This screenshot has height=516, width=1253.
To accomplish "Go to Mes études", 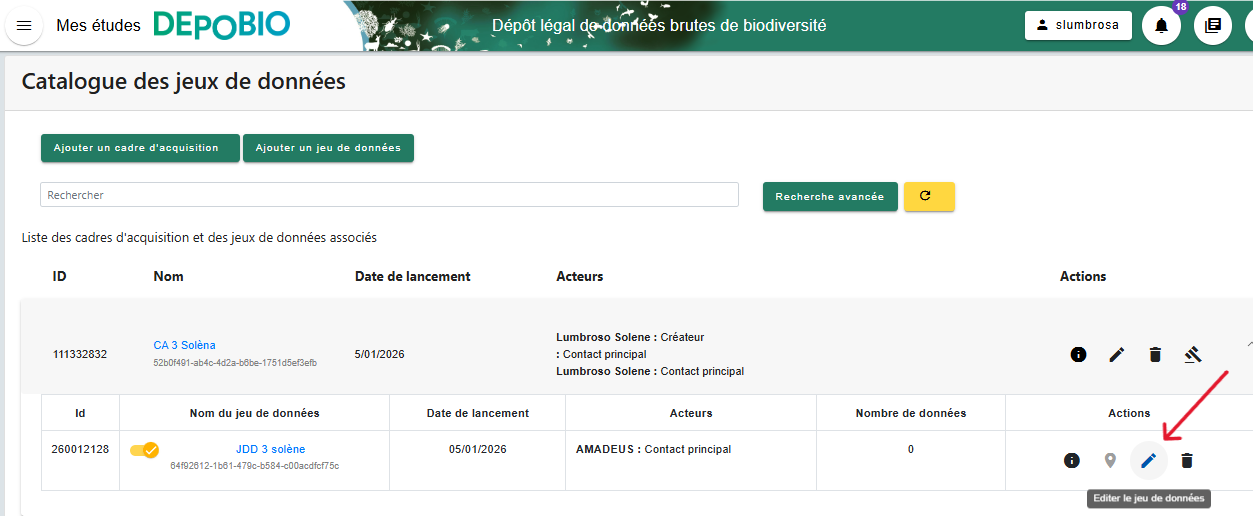I will click(x=98, y=26).
